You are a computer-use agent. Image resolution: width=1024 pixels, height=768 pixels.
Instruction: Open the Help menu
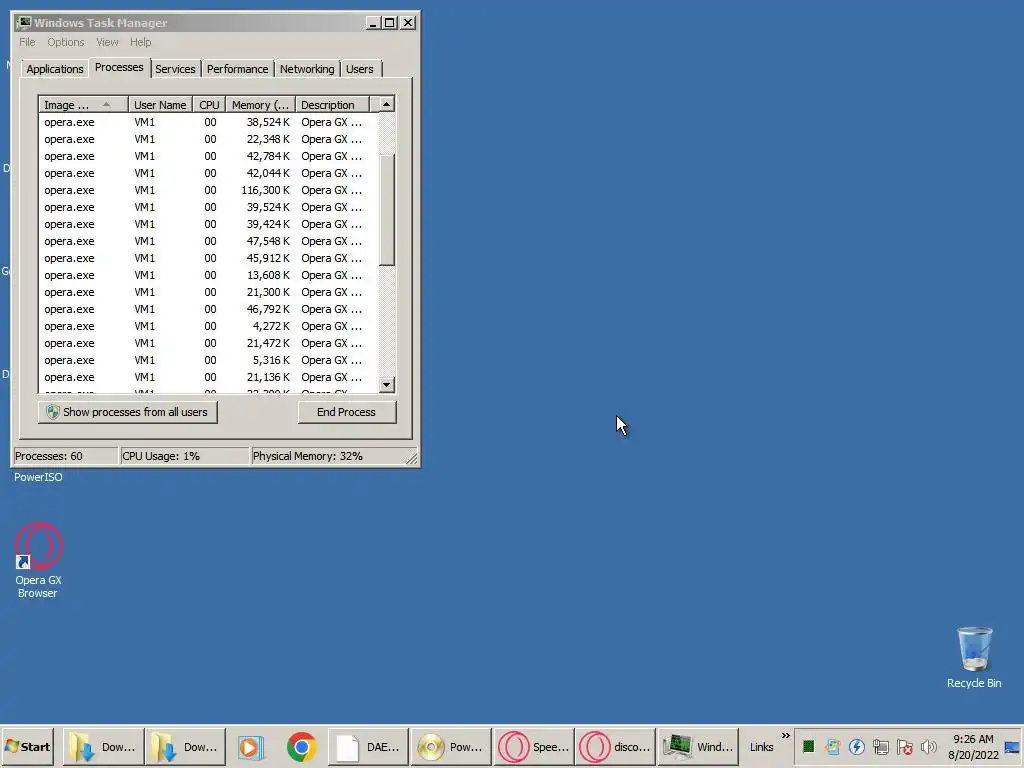(140, 42)
